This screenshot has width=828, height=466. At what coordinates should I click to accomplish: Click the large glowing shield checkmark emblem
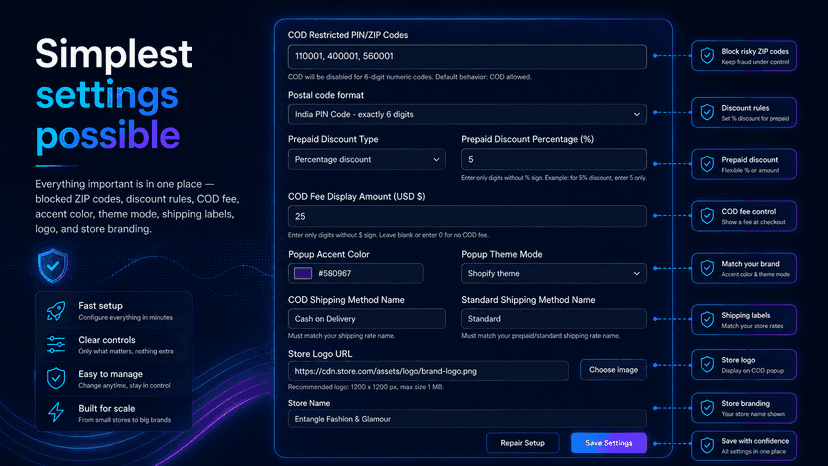click(53, 265)
